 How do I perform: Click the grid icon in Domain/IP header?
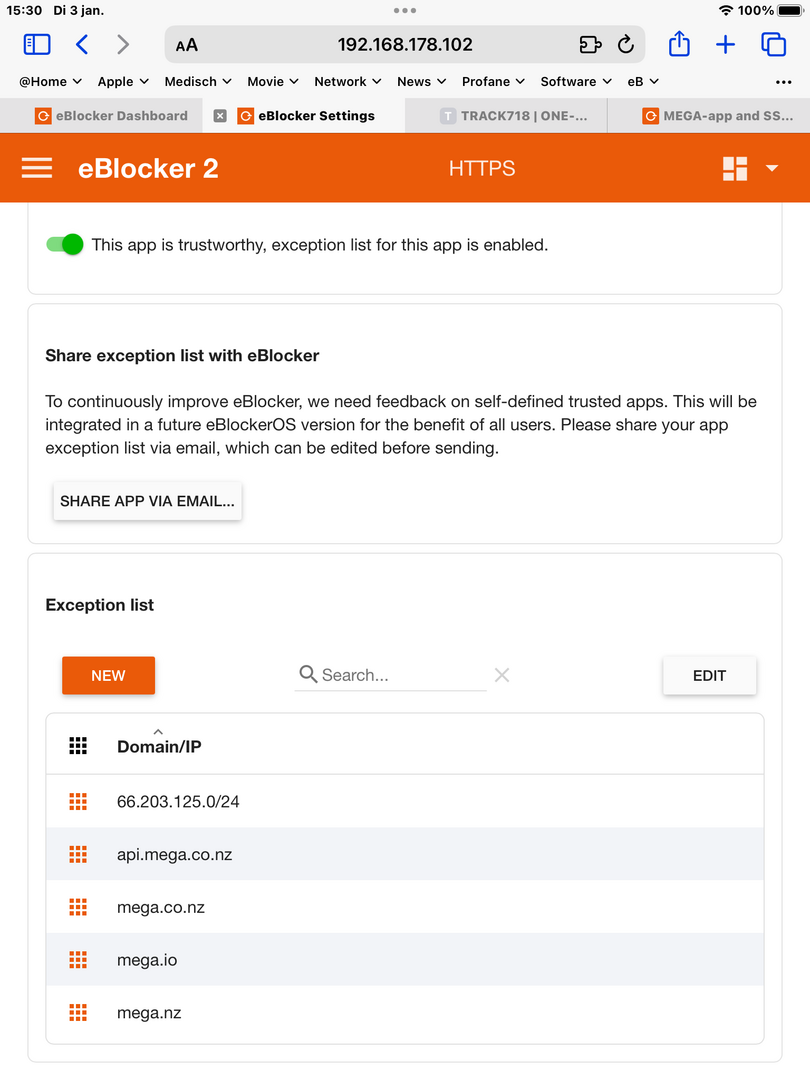[78, 746]
